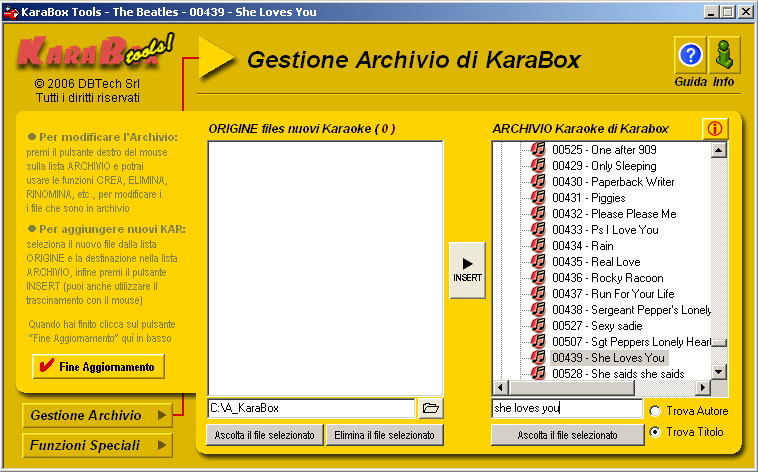Viewport: 758px width, 472px height.
Task: Click the archive vertical scrollbar thumb
Action: click(719, 343)
